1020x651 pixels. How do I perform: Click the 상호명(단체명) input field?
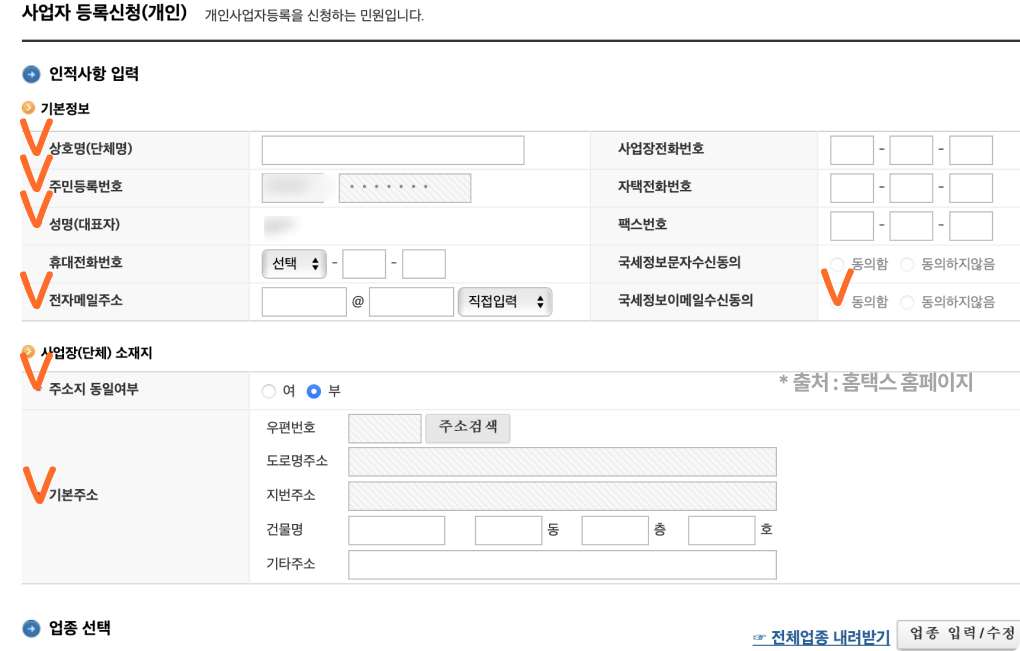pos(392,149)
